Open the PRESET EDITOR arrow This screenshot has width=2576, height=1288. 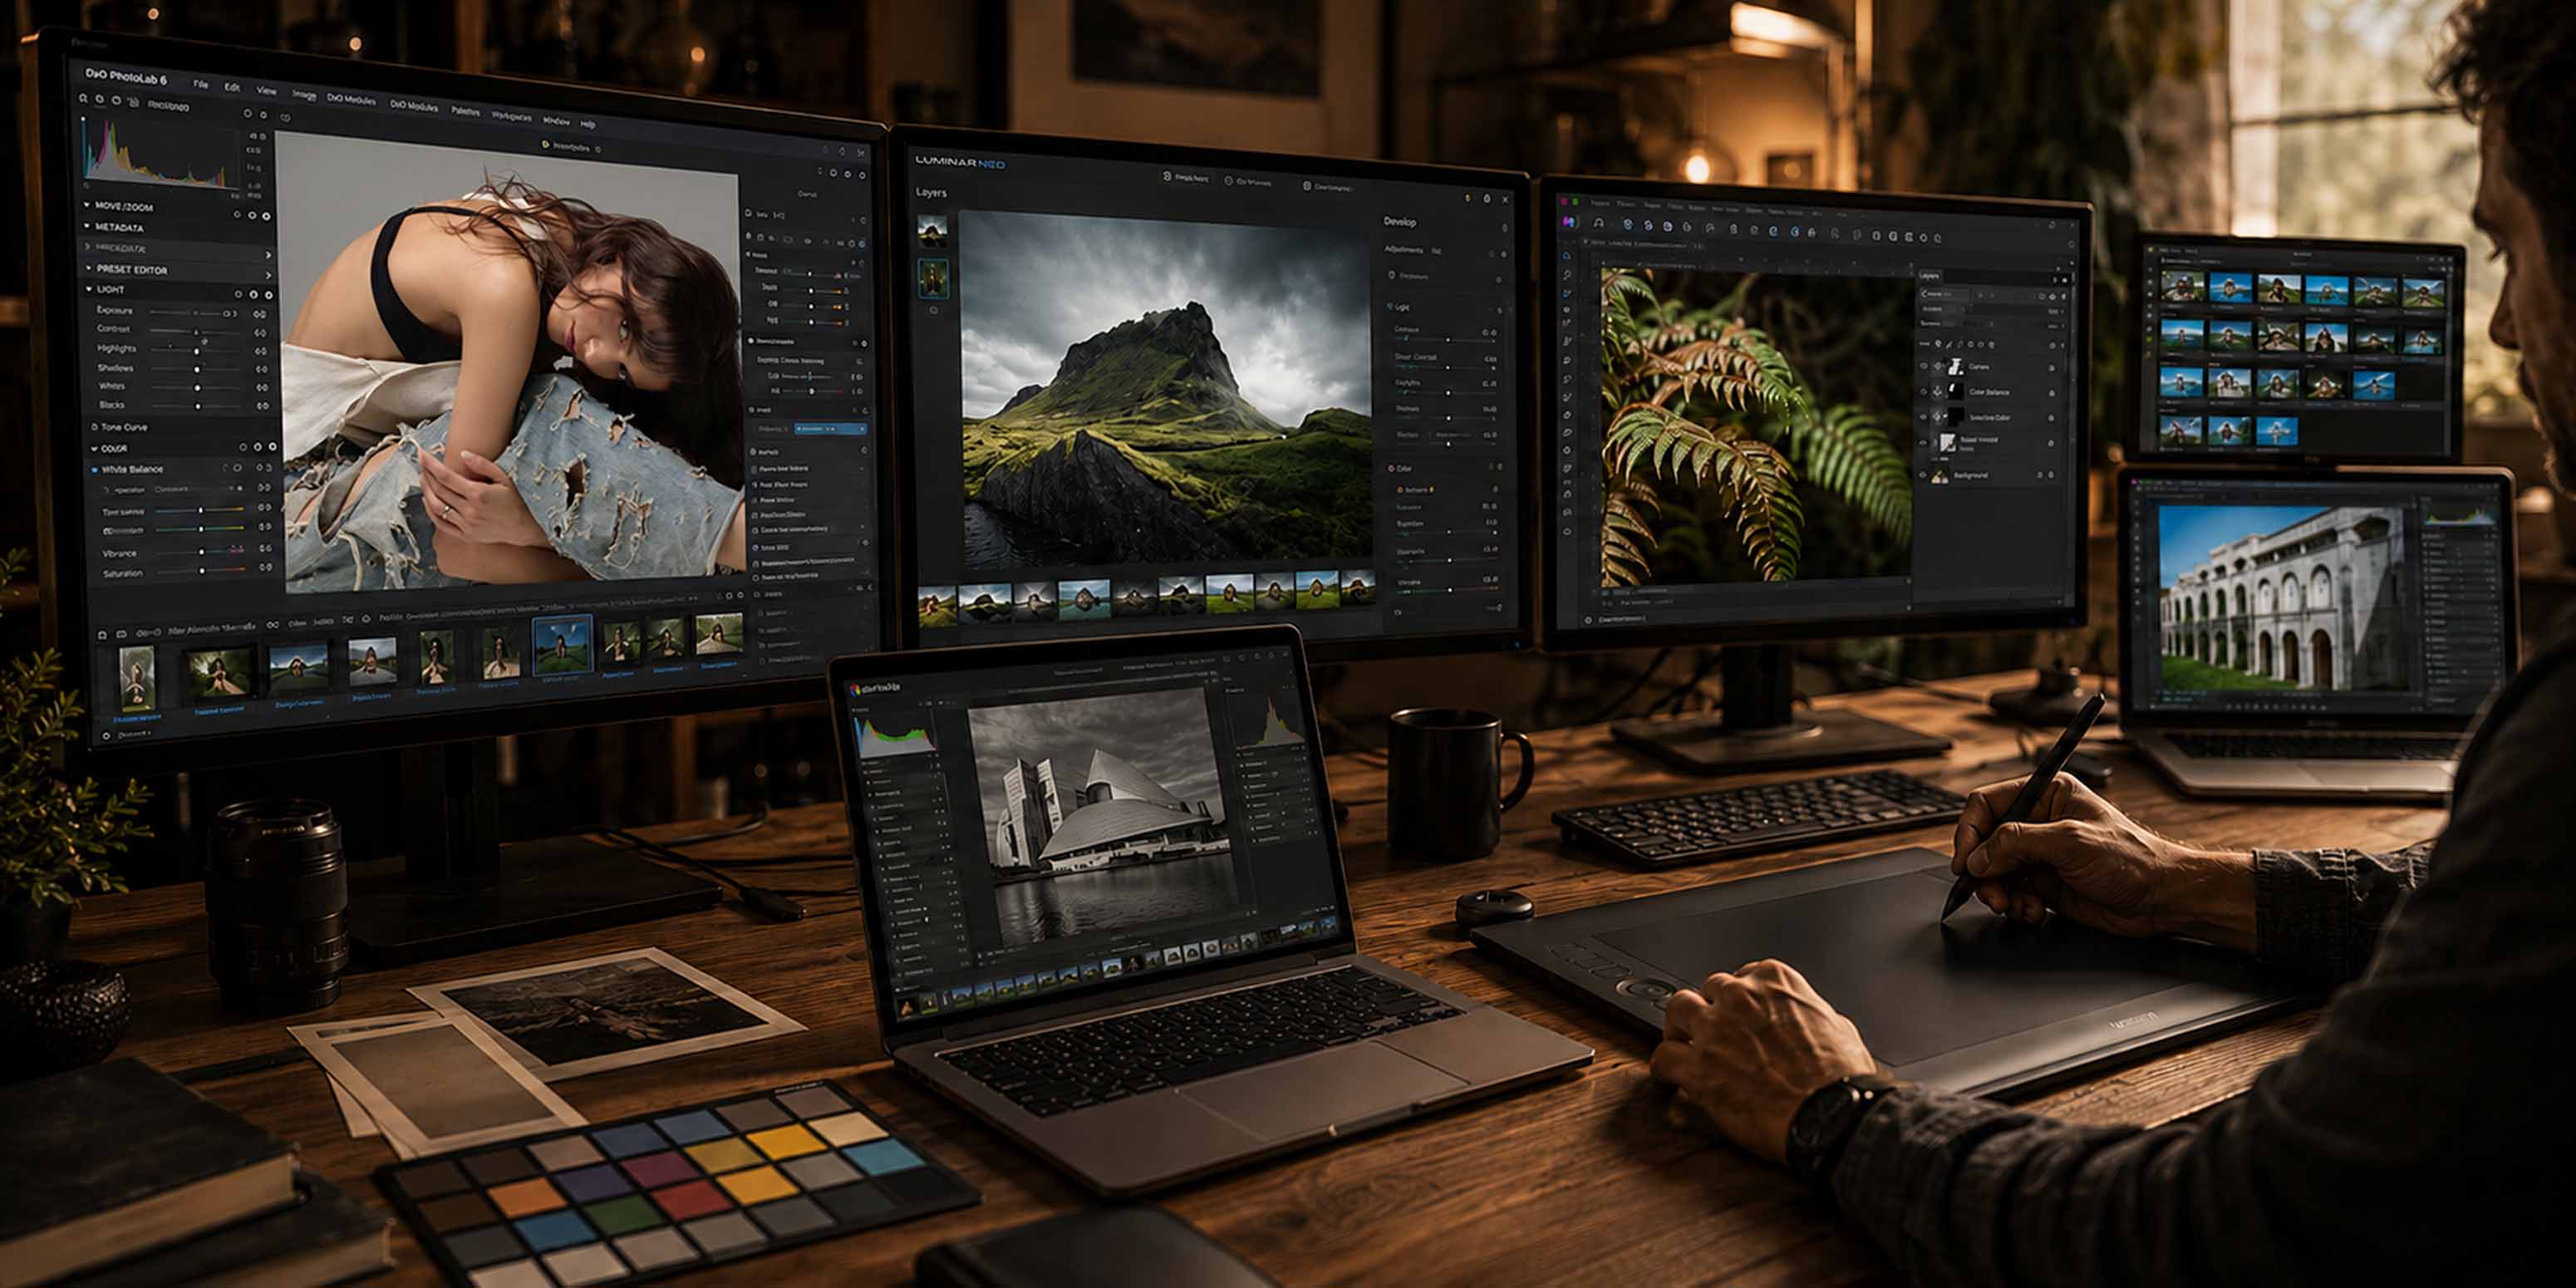click(x=268, y=275)
